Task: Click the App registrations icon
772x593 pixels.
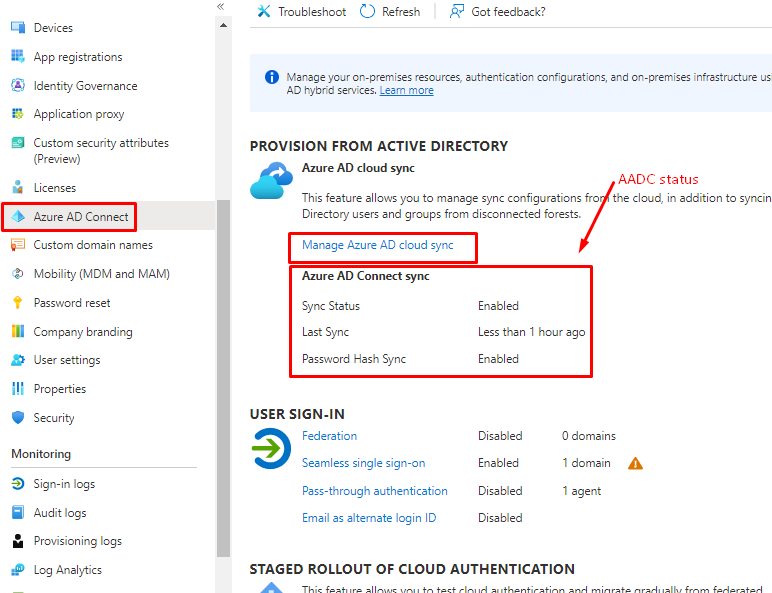Action: [x=17, y=57]
